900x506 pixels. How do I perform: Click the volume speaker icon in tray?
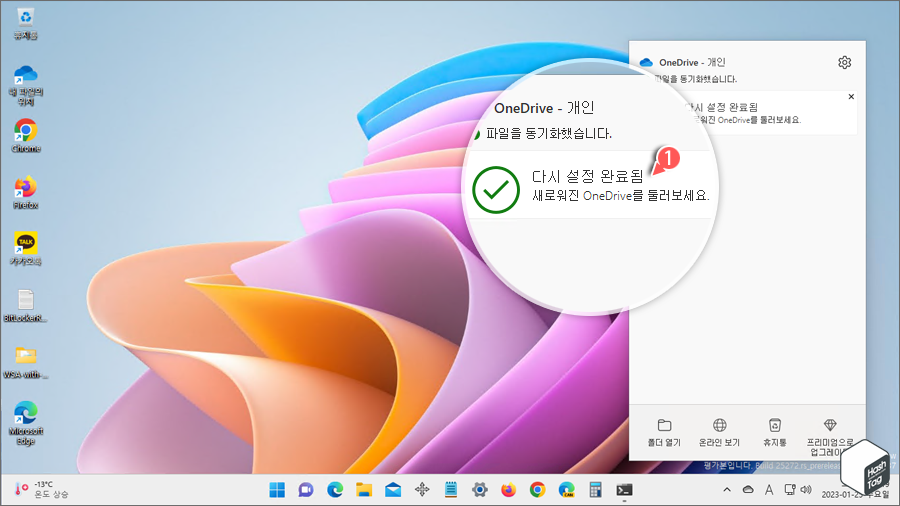806,490
